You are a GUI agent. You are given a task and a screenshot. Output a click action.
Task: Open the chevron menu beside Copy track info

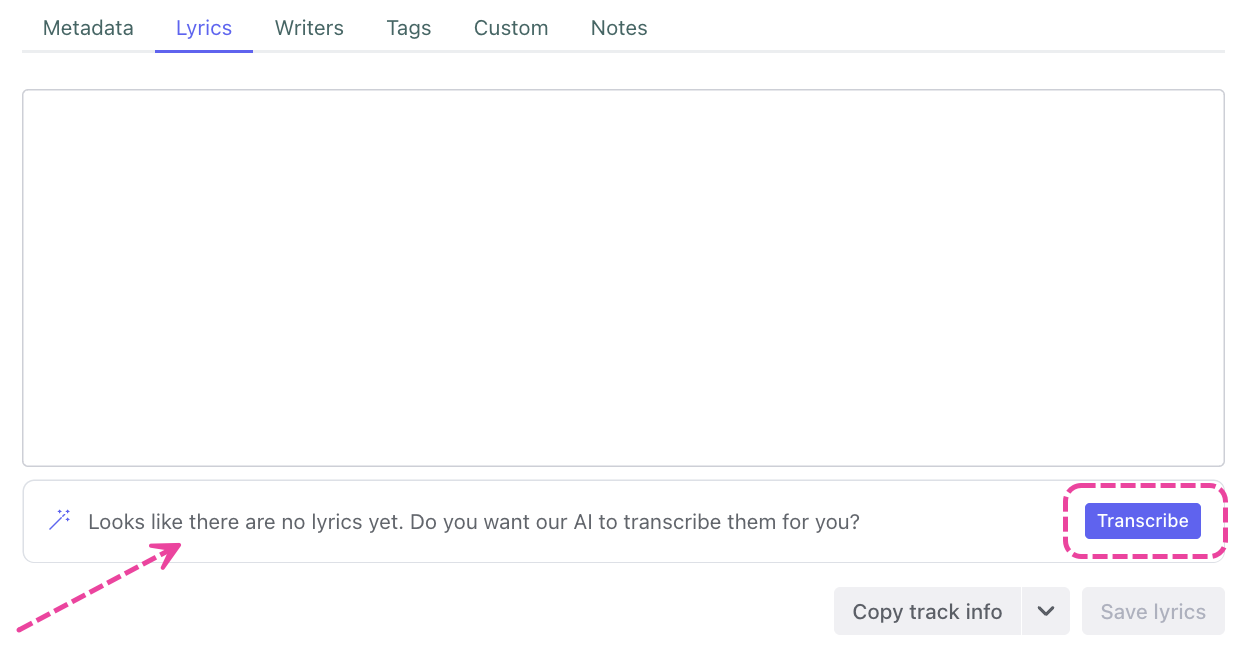tap(1046, 611)
